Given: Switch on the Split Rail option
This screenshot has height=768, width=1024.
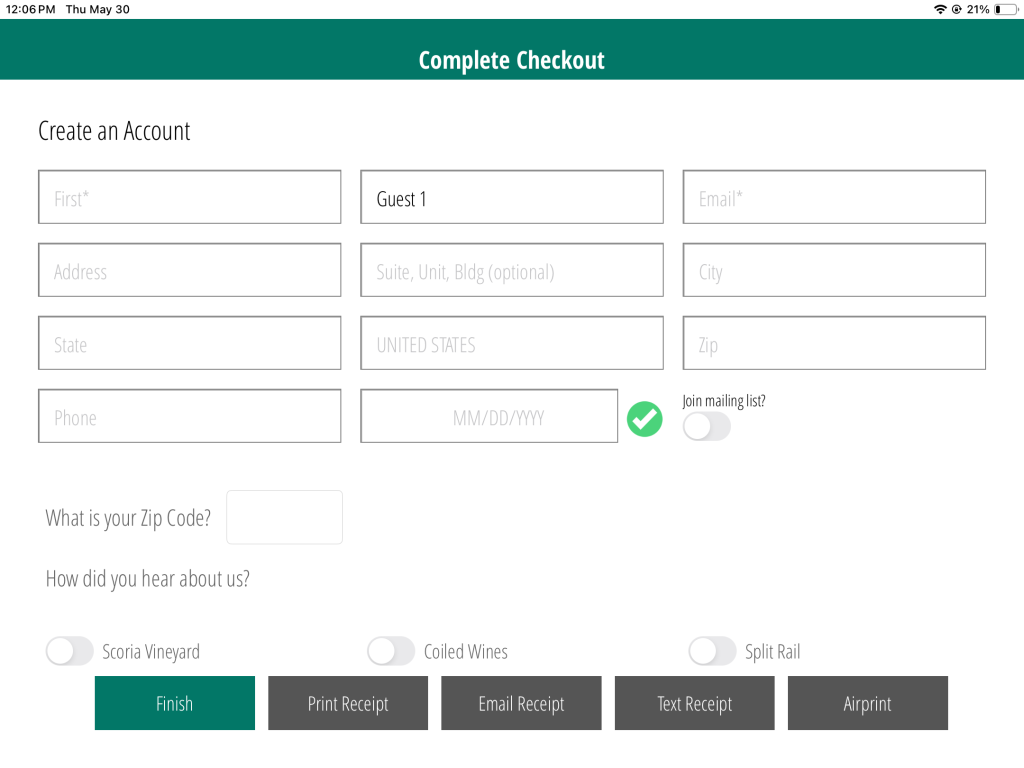Looking at the screenshot, I should pos(712,652).
